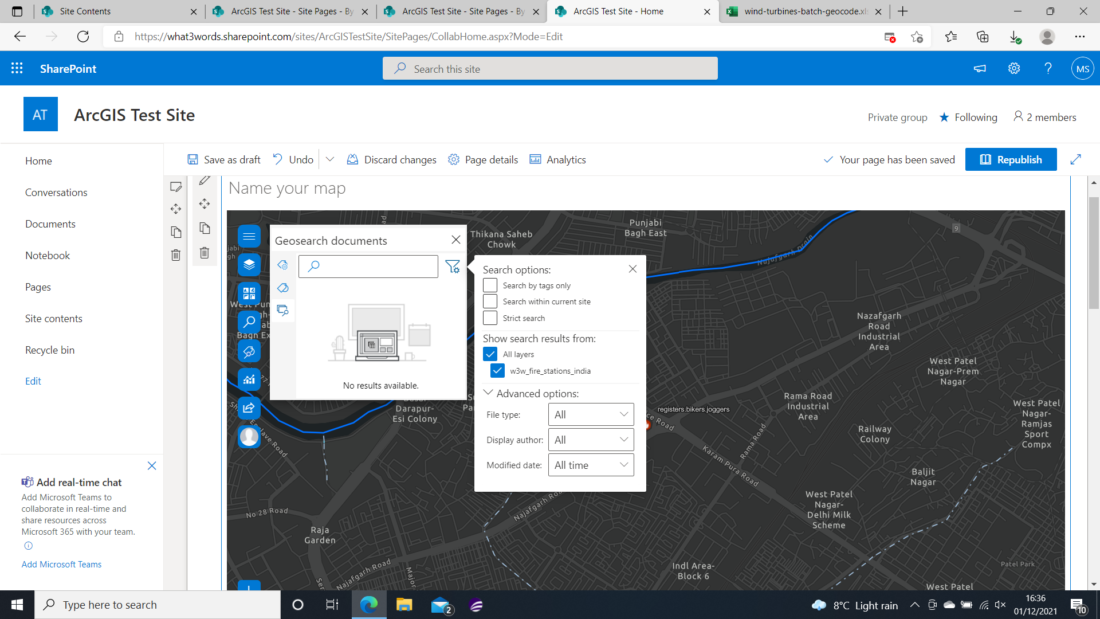Screen dimensions: 1100x619
Task: Select the highlighted document search mode icon
Action: tap(283, 310)
